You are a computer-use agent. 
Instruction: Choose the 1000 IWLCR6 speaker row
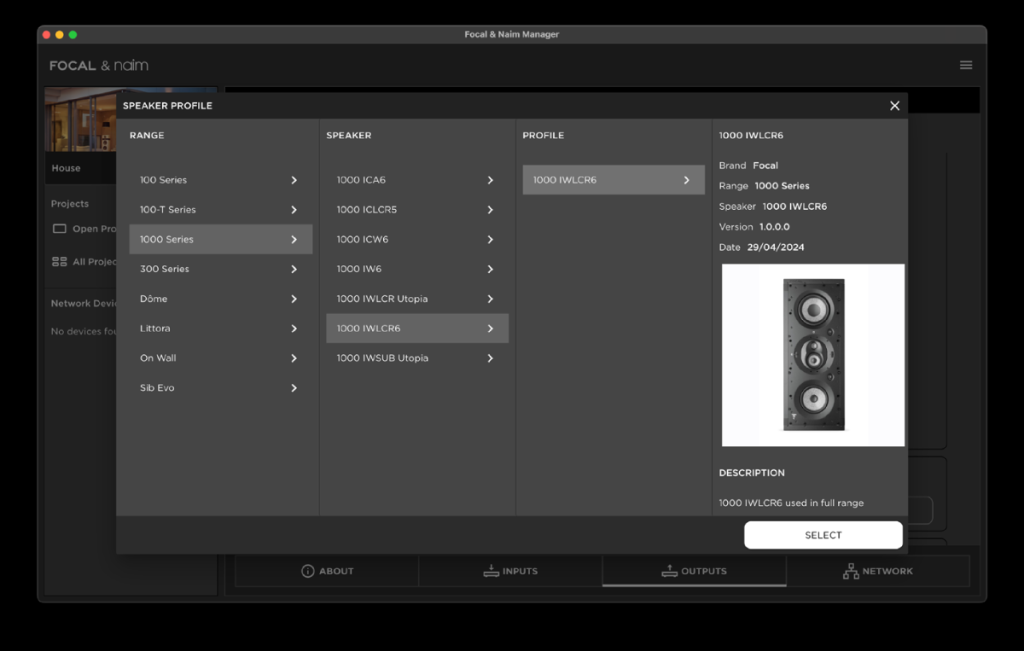(417, 328)
